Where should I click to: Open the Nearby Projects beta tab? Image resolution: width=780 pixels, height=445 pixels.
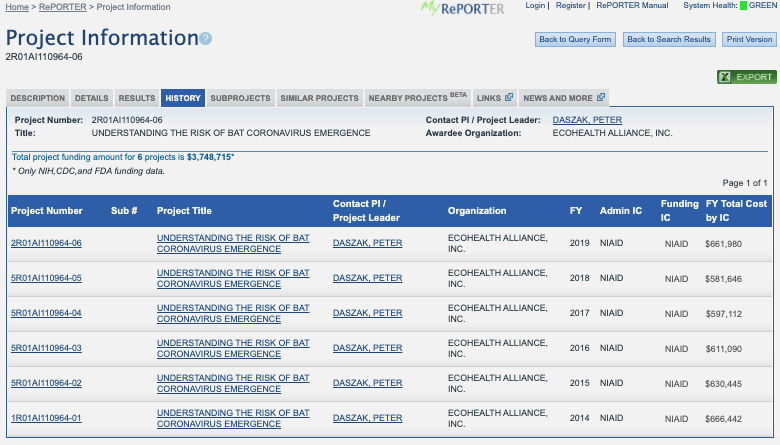coord(417,98)
